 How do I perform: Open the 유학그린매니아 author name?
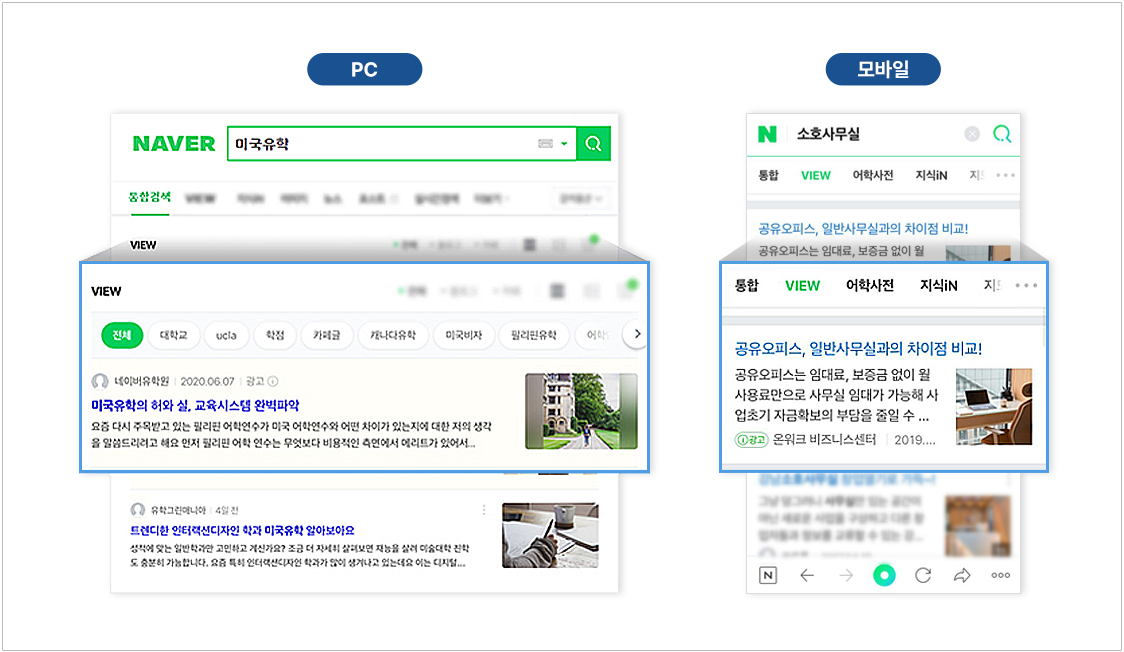pos(178,510)
